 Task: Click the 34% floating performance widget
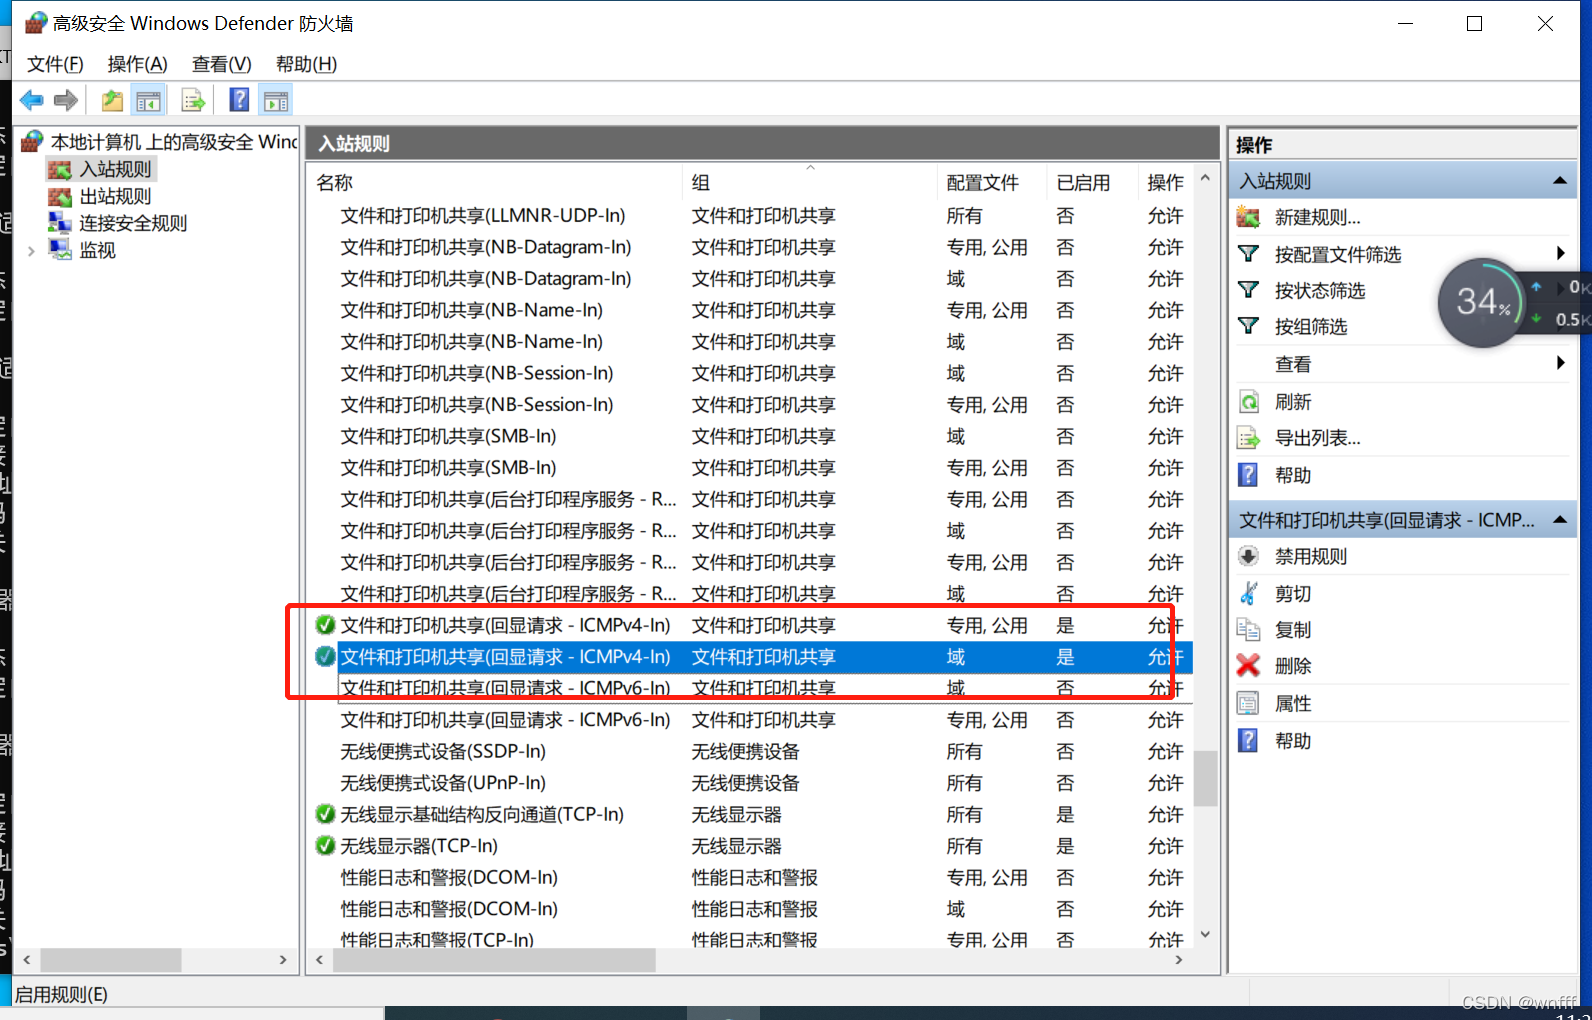(x=1481, y=303)
